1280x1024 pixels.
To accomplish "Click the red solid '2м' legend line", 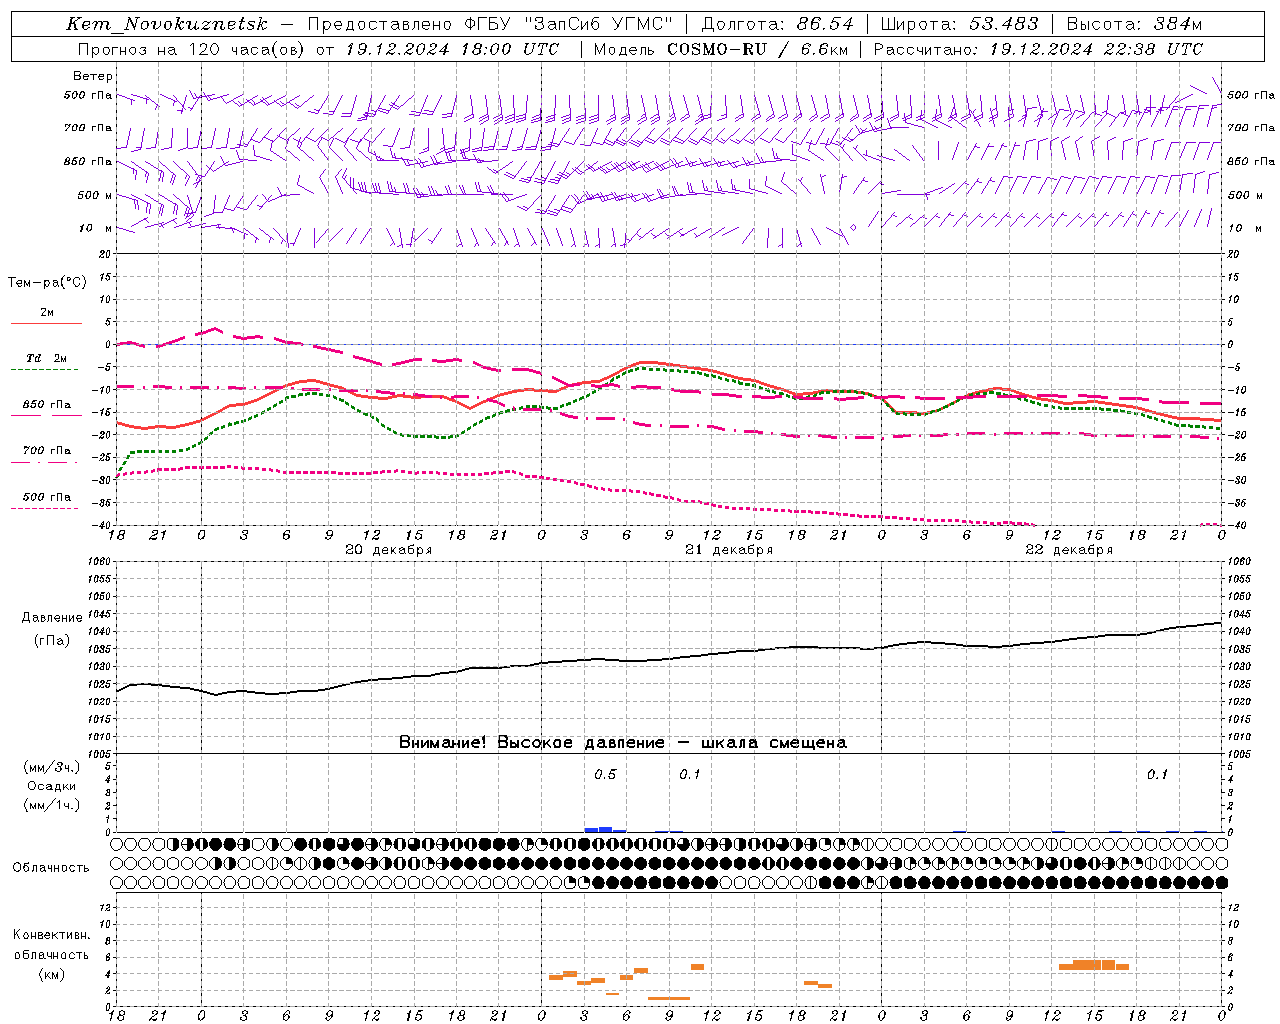I will [46, 324].
